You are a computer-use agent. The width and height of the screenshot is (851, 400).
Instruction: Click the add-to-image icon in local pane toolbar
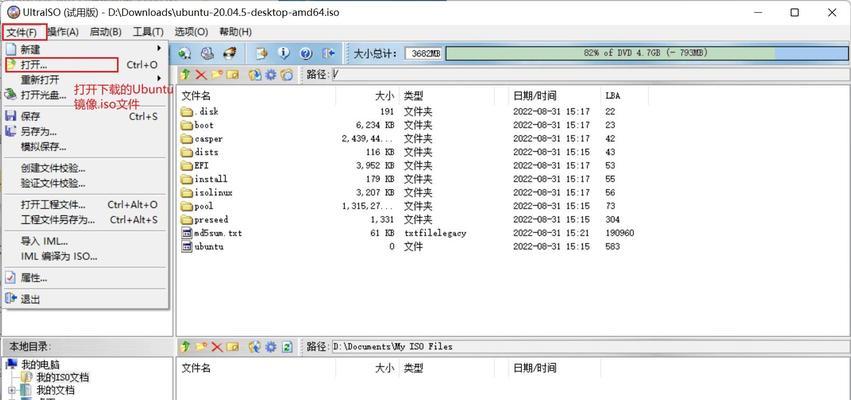coord(255,346)
